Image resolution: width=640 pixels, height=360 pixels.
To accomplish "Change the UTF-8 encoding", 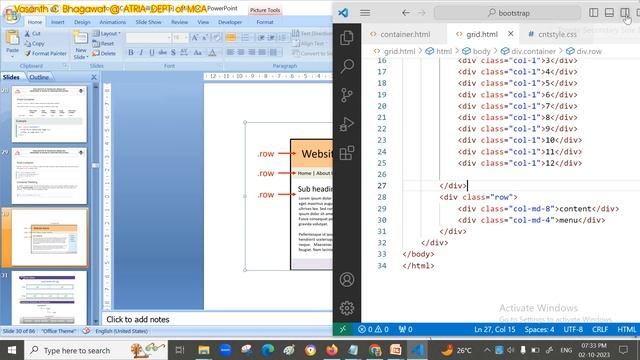I will pyautogui.click(x=573, y=329).
